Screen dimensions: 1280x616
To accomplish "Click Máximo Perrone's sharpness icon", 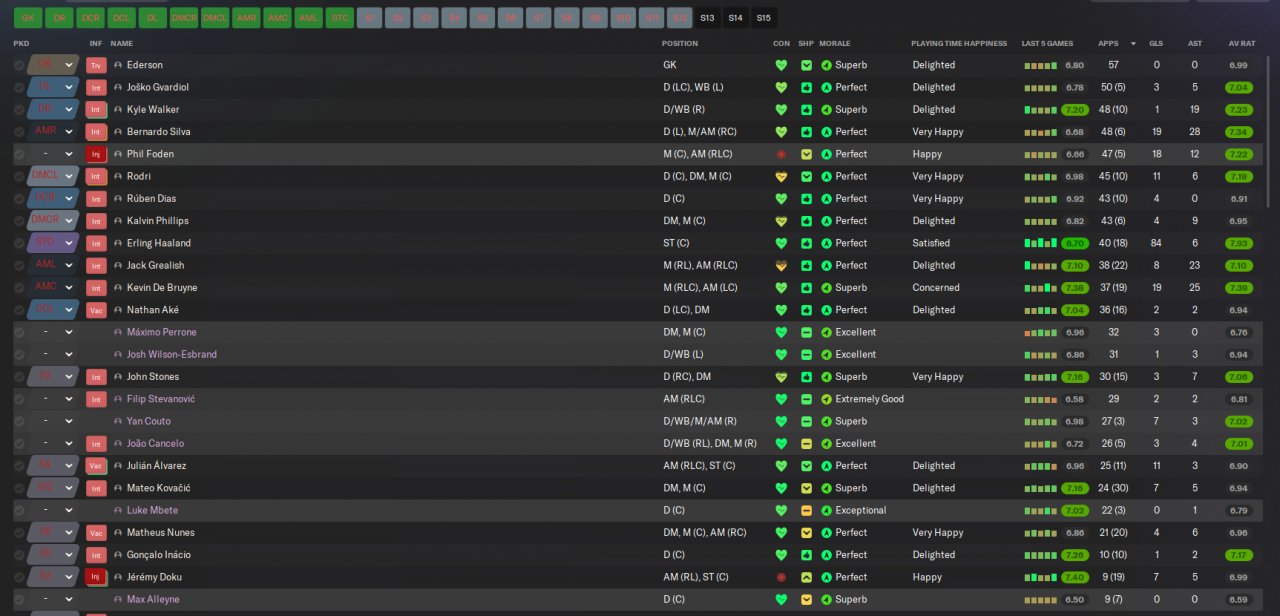I will point(806,332).
